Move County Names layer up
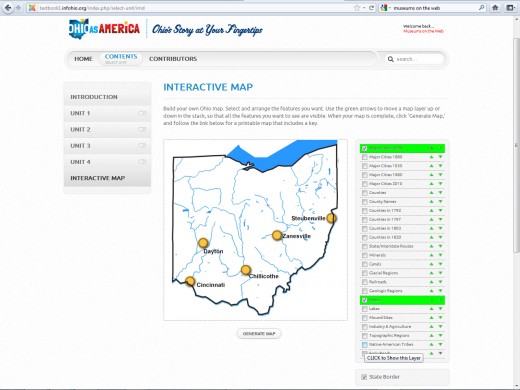 click(431, 202)
